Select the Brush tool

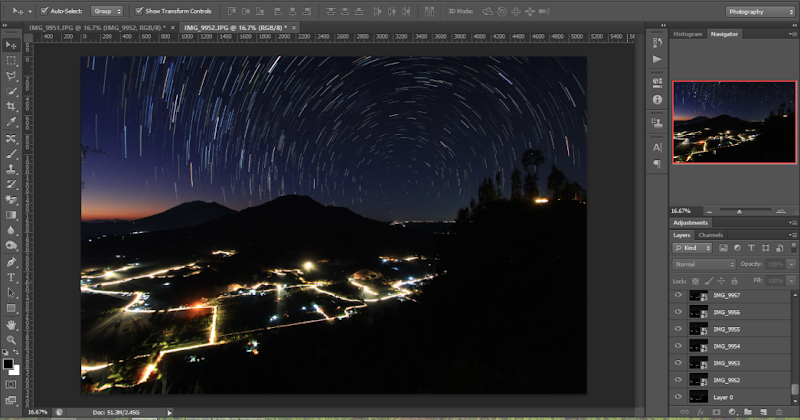point(11,154)
